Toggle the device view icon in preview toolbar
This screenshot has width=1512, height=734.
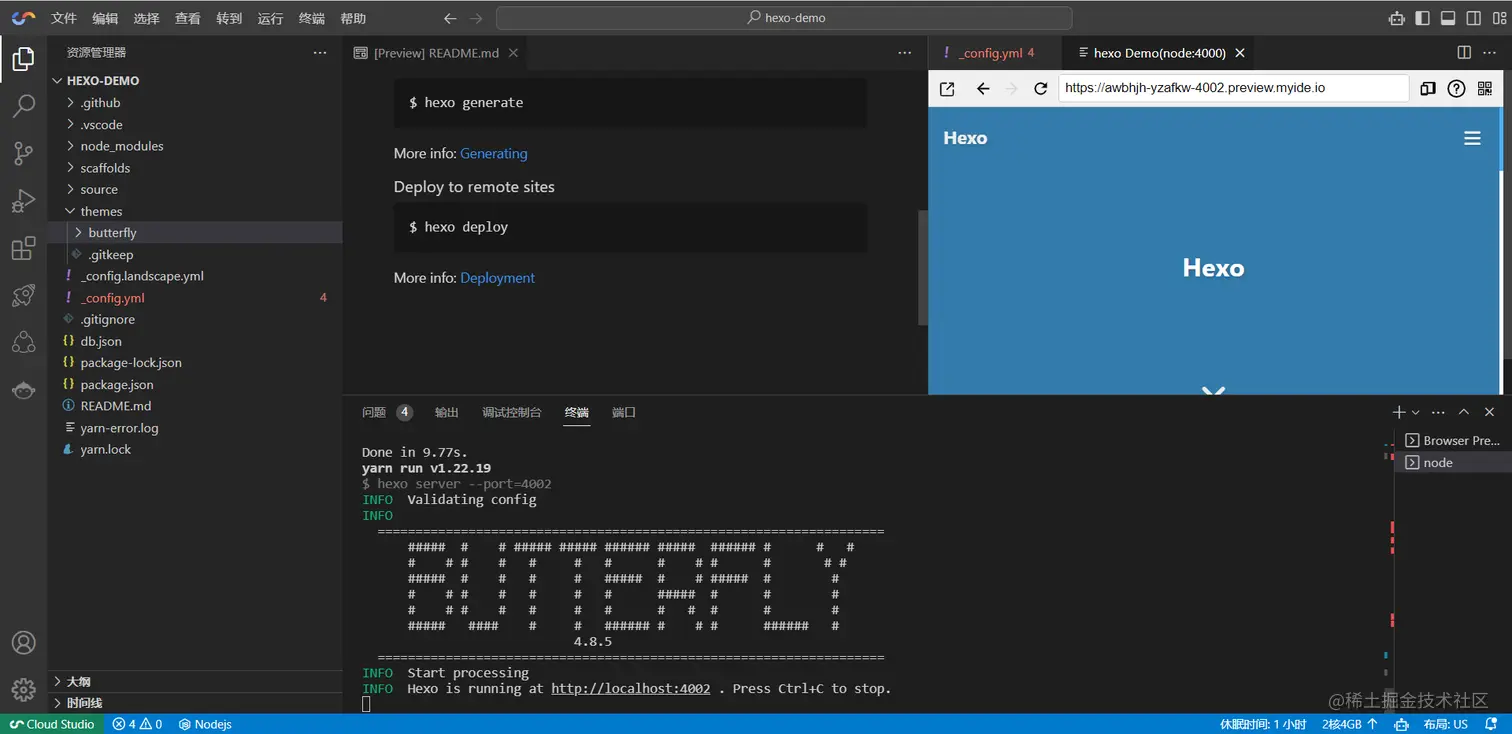click(1428, 88)
